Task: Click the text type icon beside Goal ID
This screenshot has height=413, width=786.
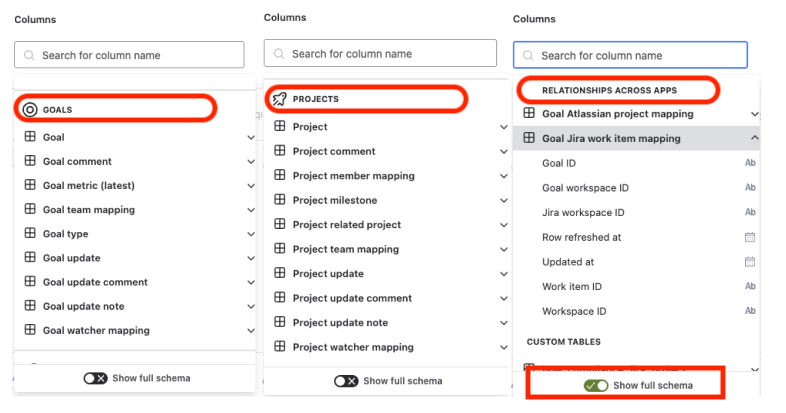Action: point(750,163)
